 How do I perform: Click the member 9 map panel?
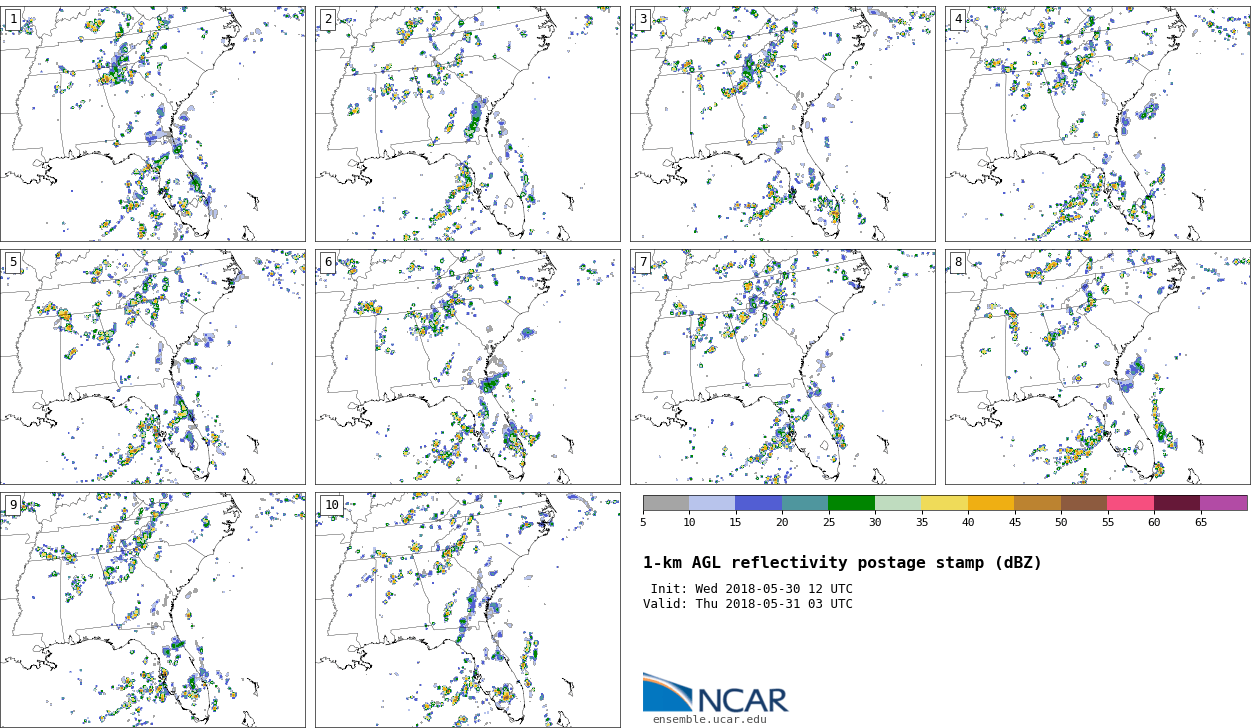(x=153, y=609)
